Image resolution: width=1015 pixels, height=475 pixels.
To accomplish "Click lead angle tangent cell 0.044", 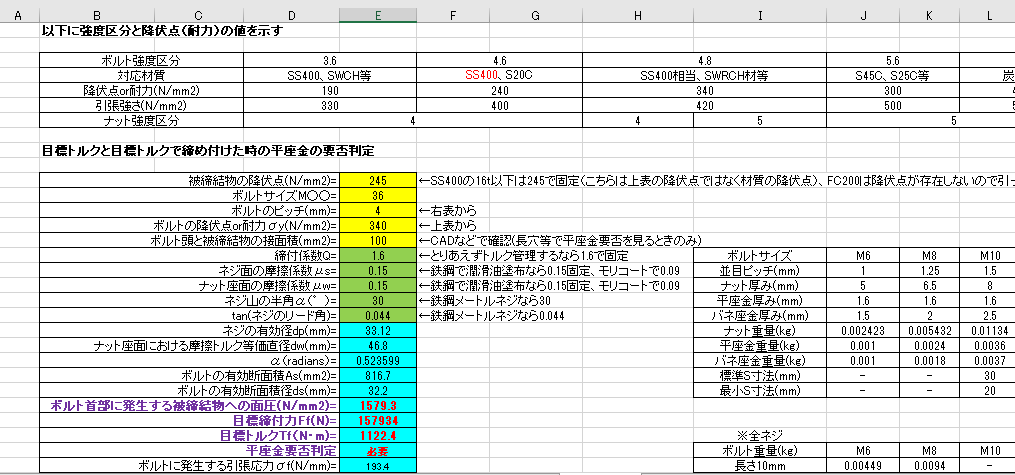I will (378, 316).
